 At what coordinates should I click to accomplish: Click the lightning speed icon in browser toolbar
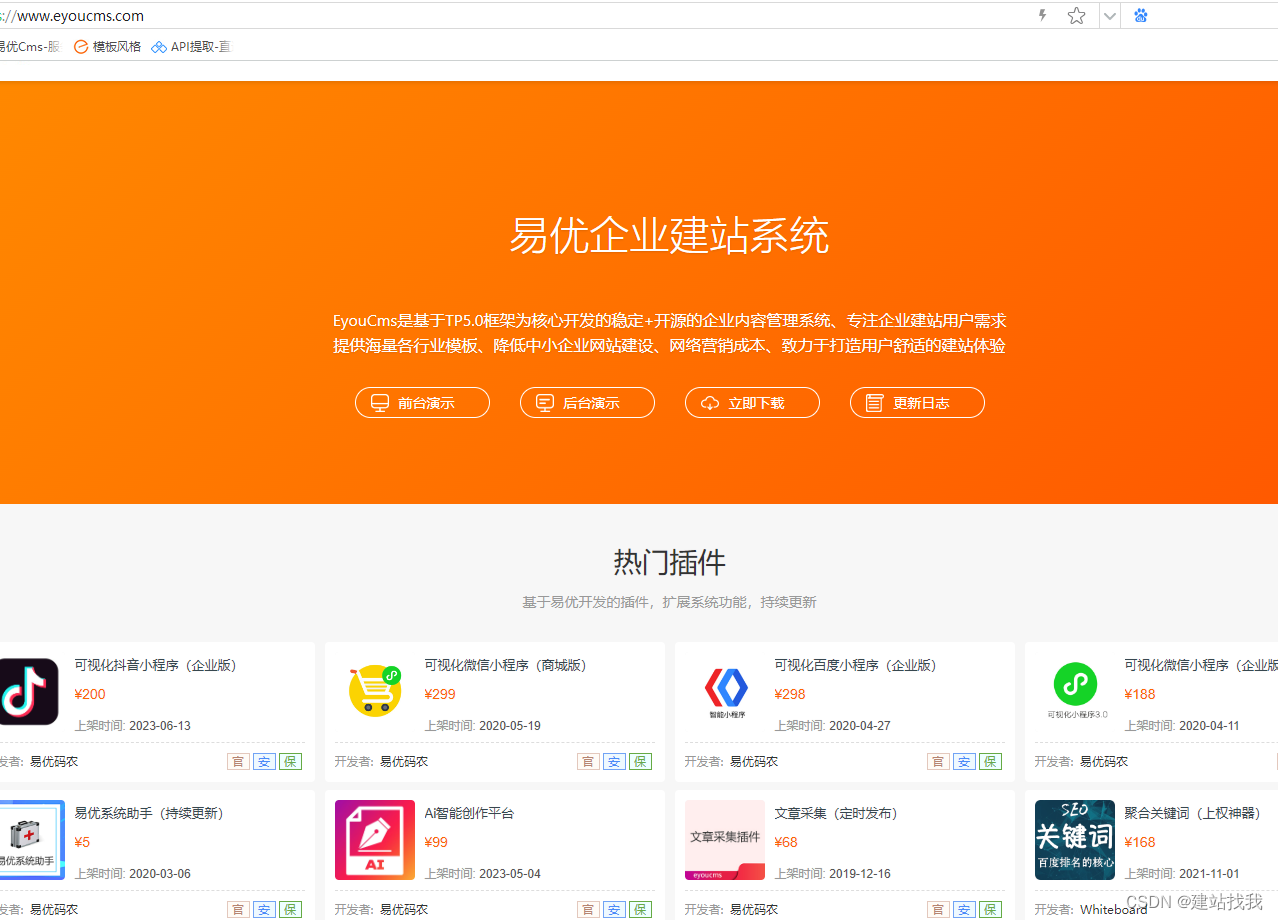tap(1041, 15)
